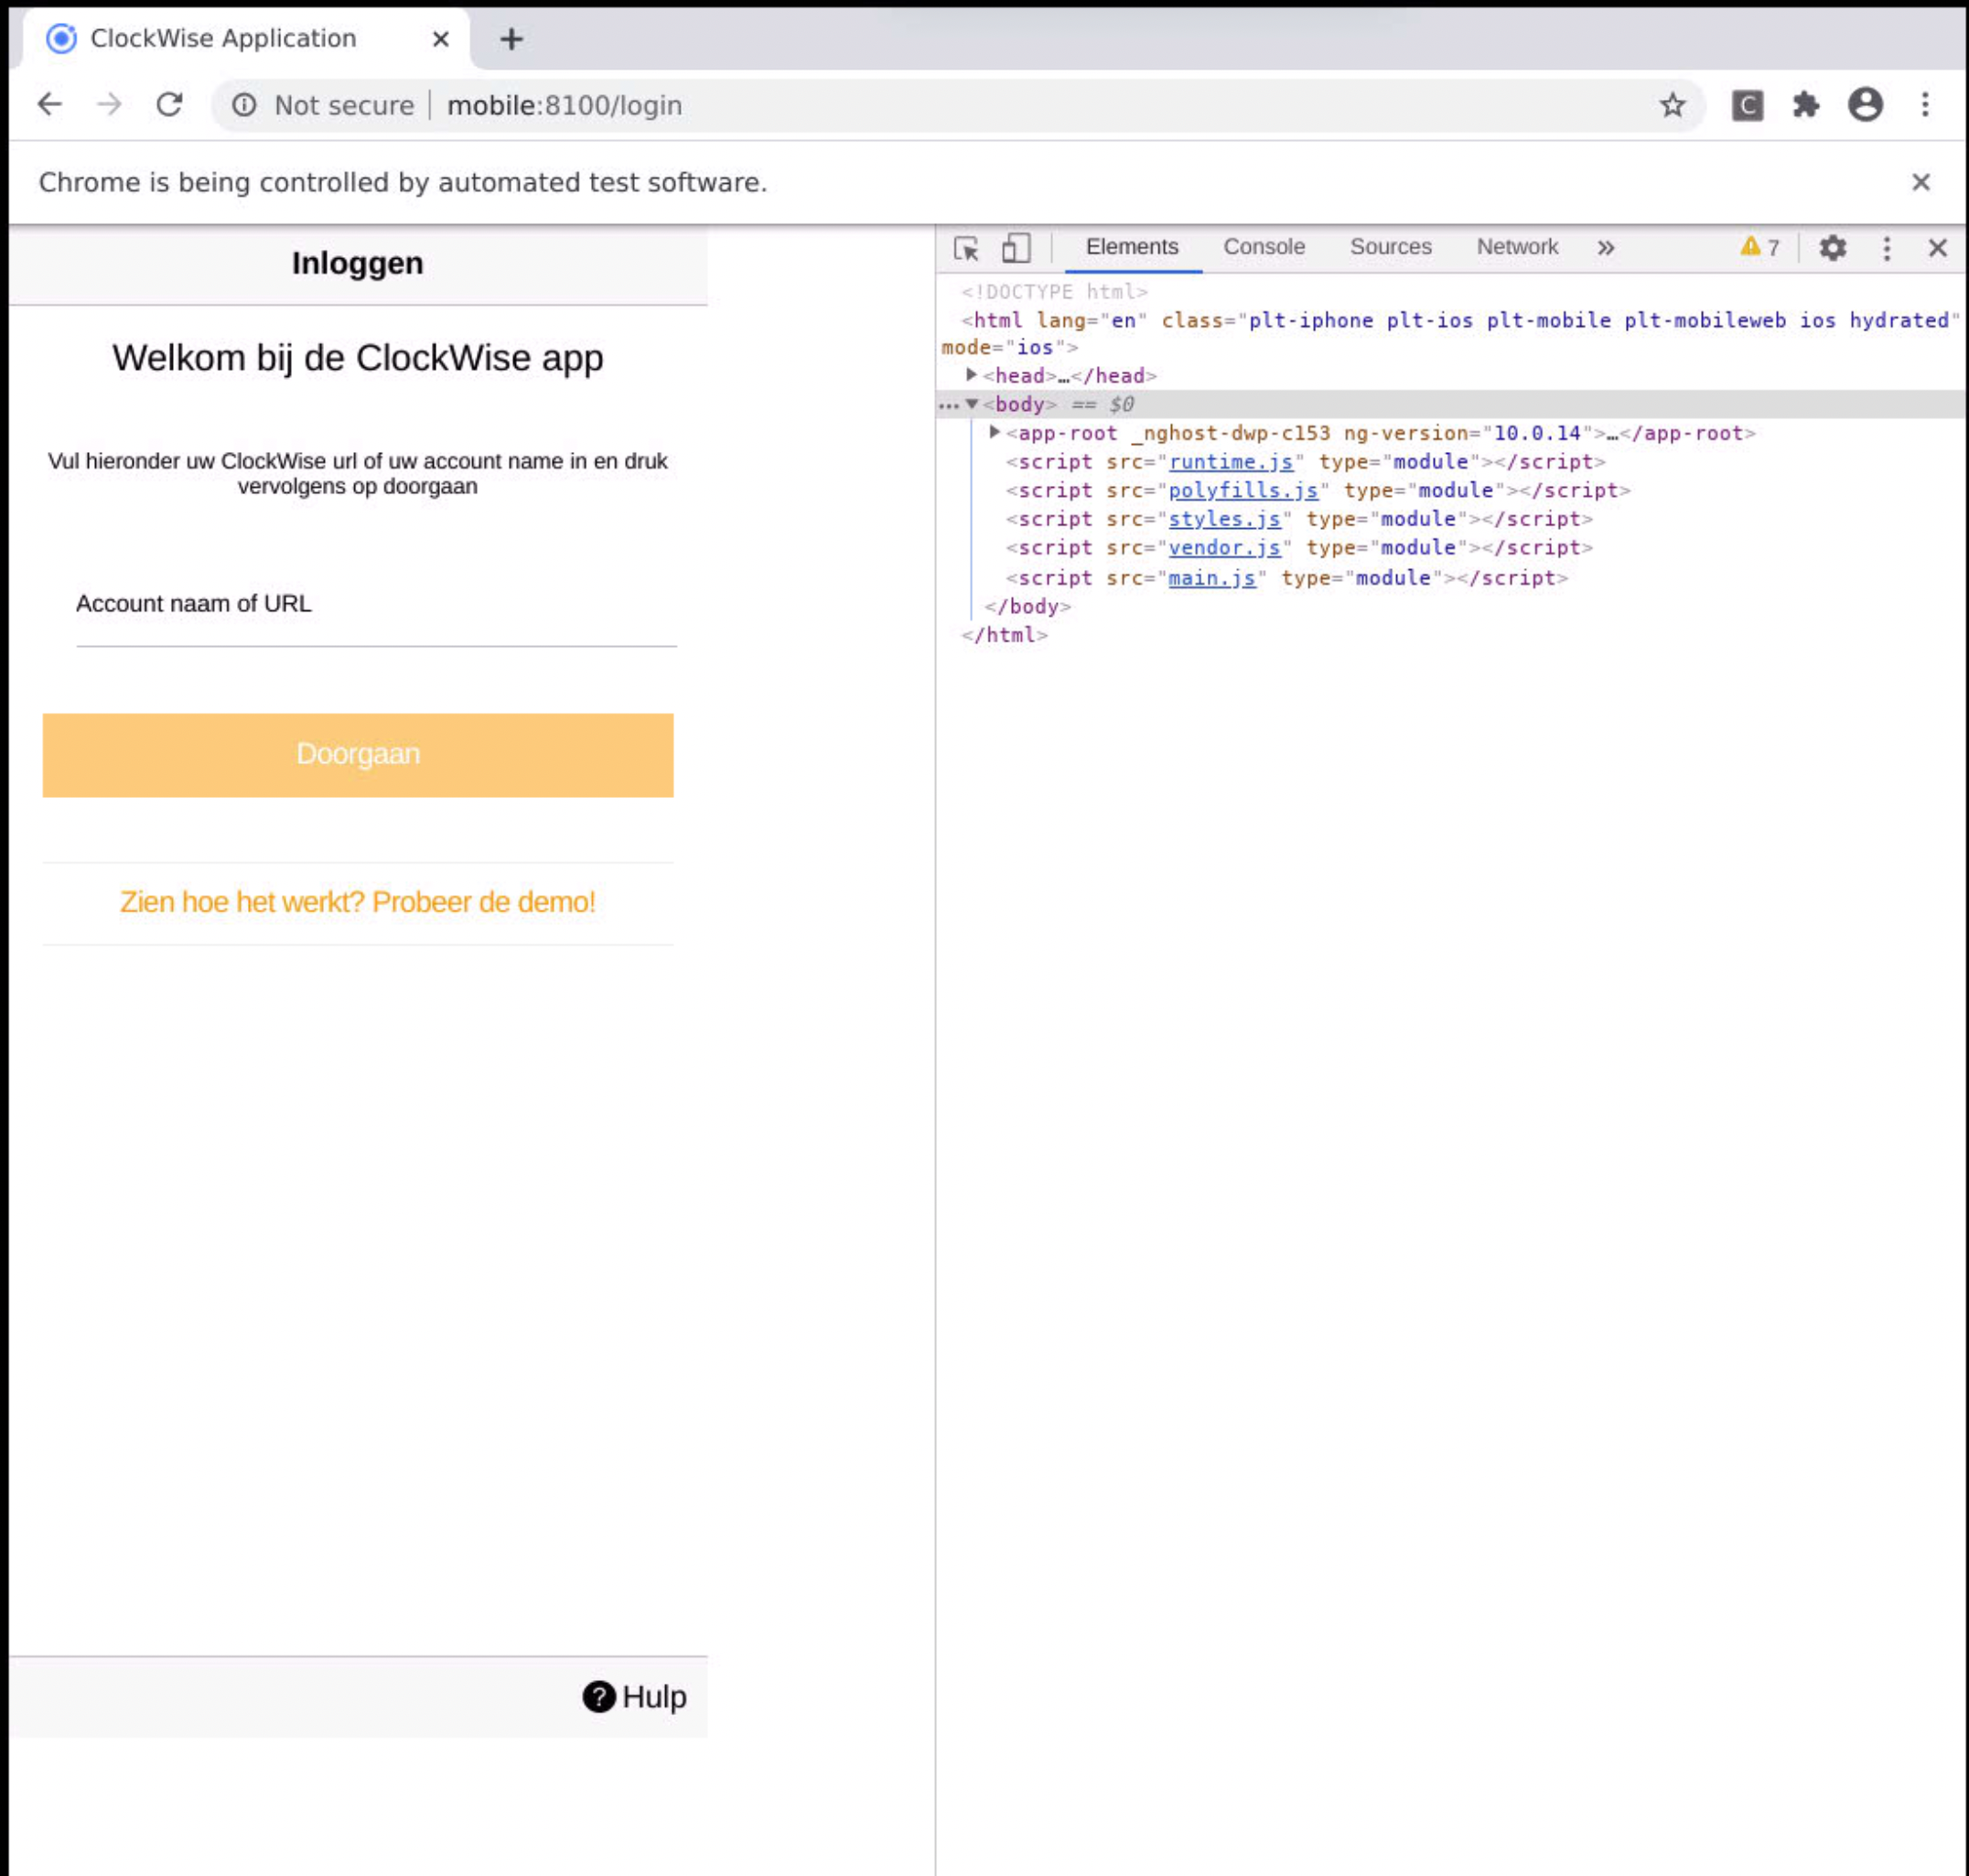Open the Chrome profile avatar
The height and width of the screenshot is (1876, 1969).
[x=1865, y=105]
